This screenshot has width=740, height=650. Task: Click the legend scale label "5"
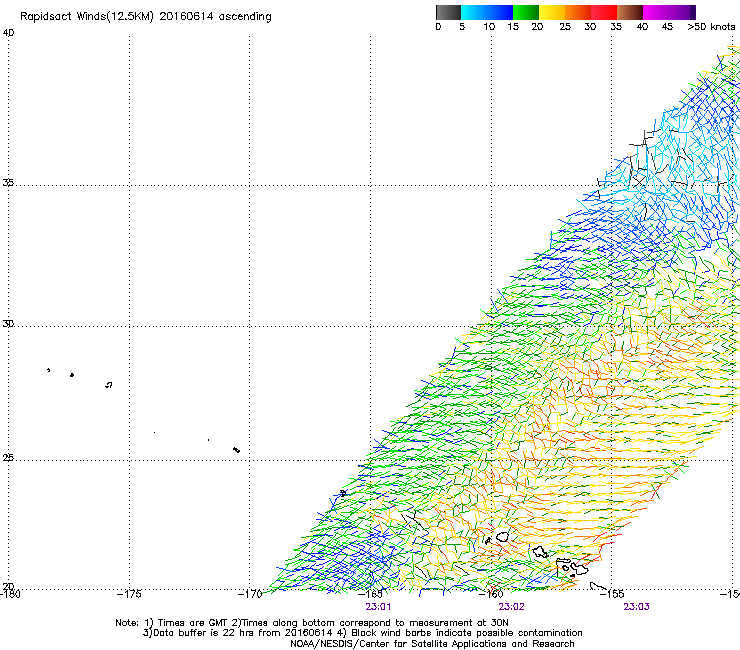point(462,27)
